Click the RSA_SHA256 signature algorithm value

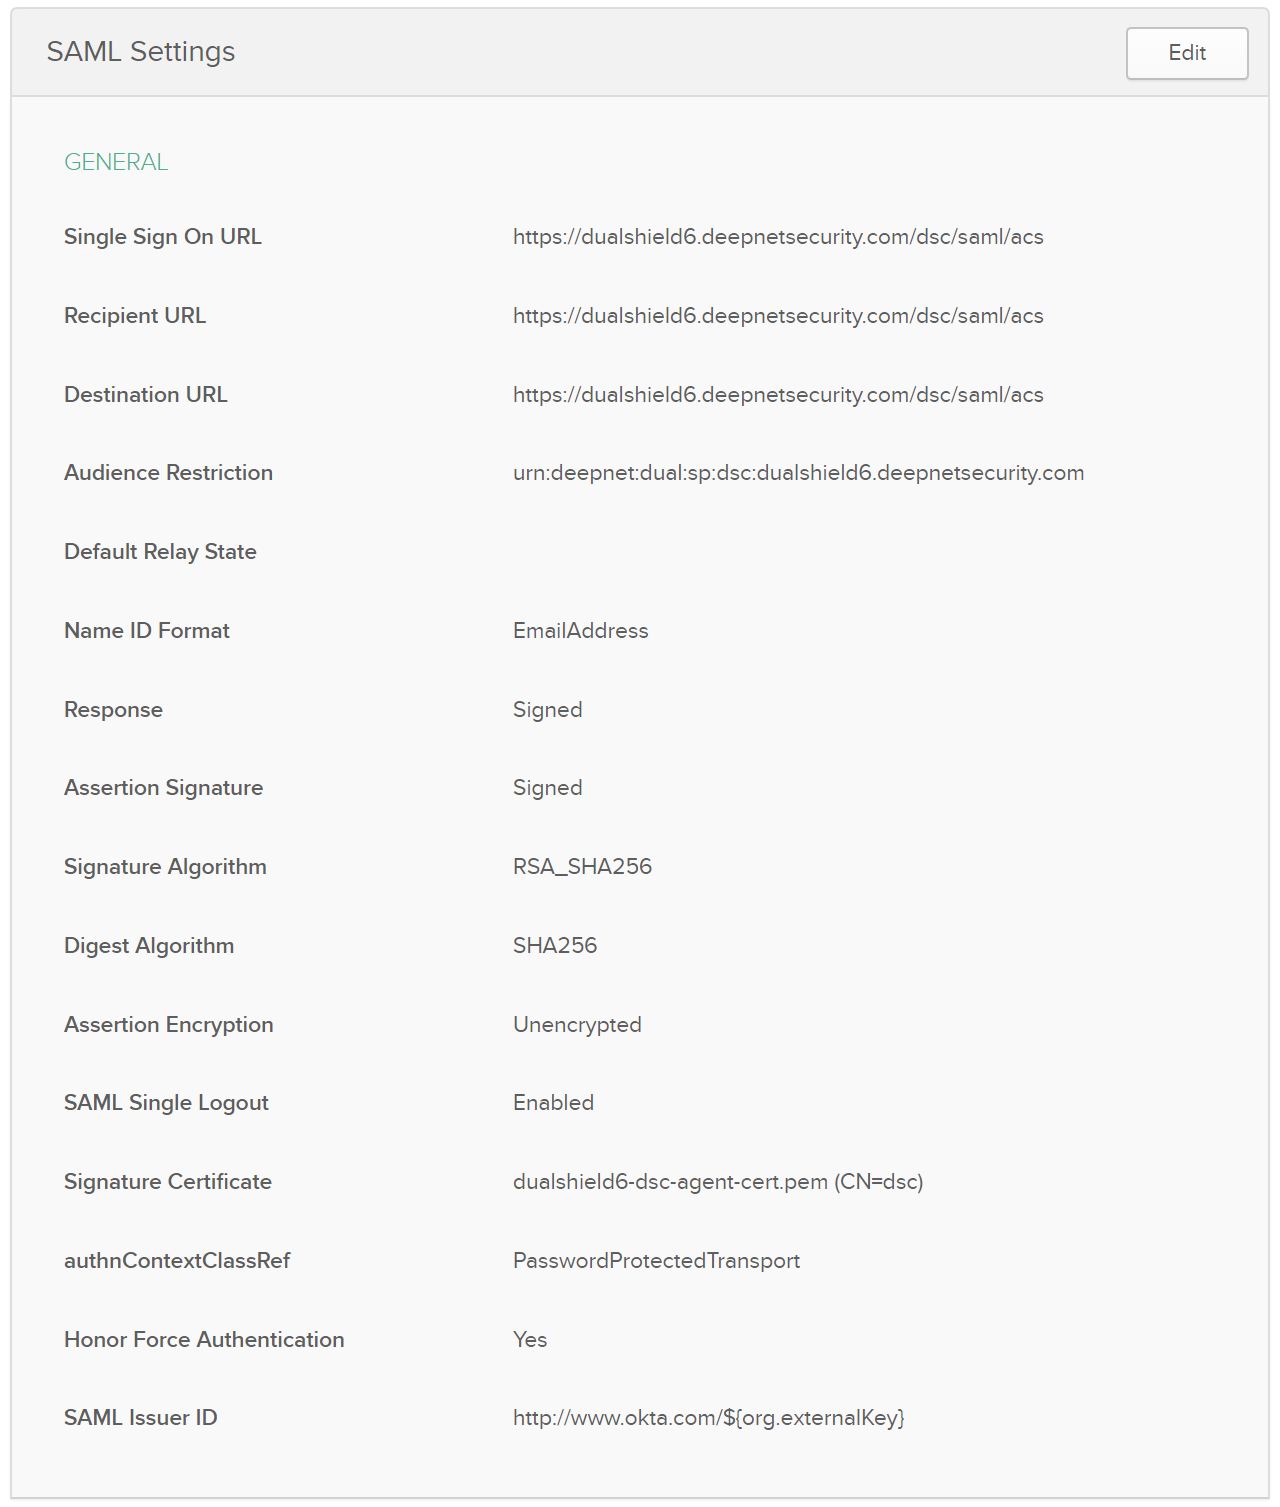pos(582,867)
